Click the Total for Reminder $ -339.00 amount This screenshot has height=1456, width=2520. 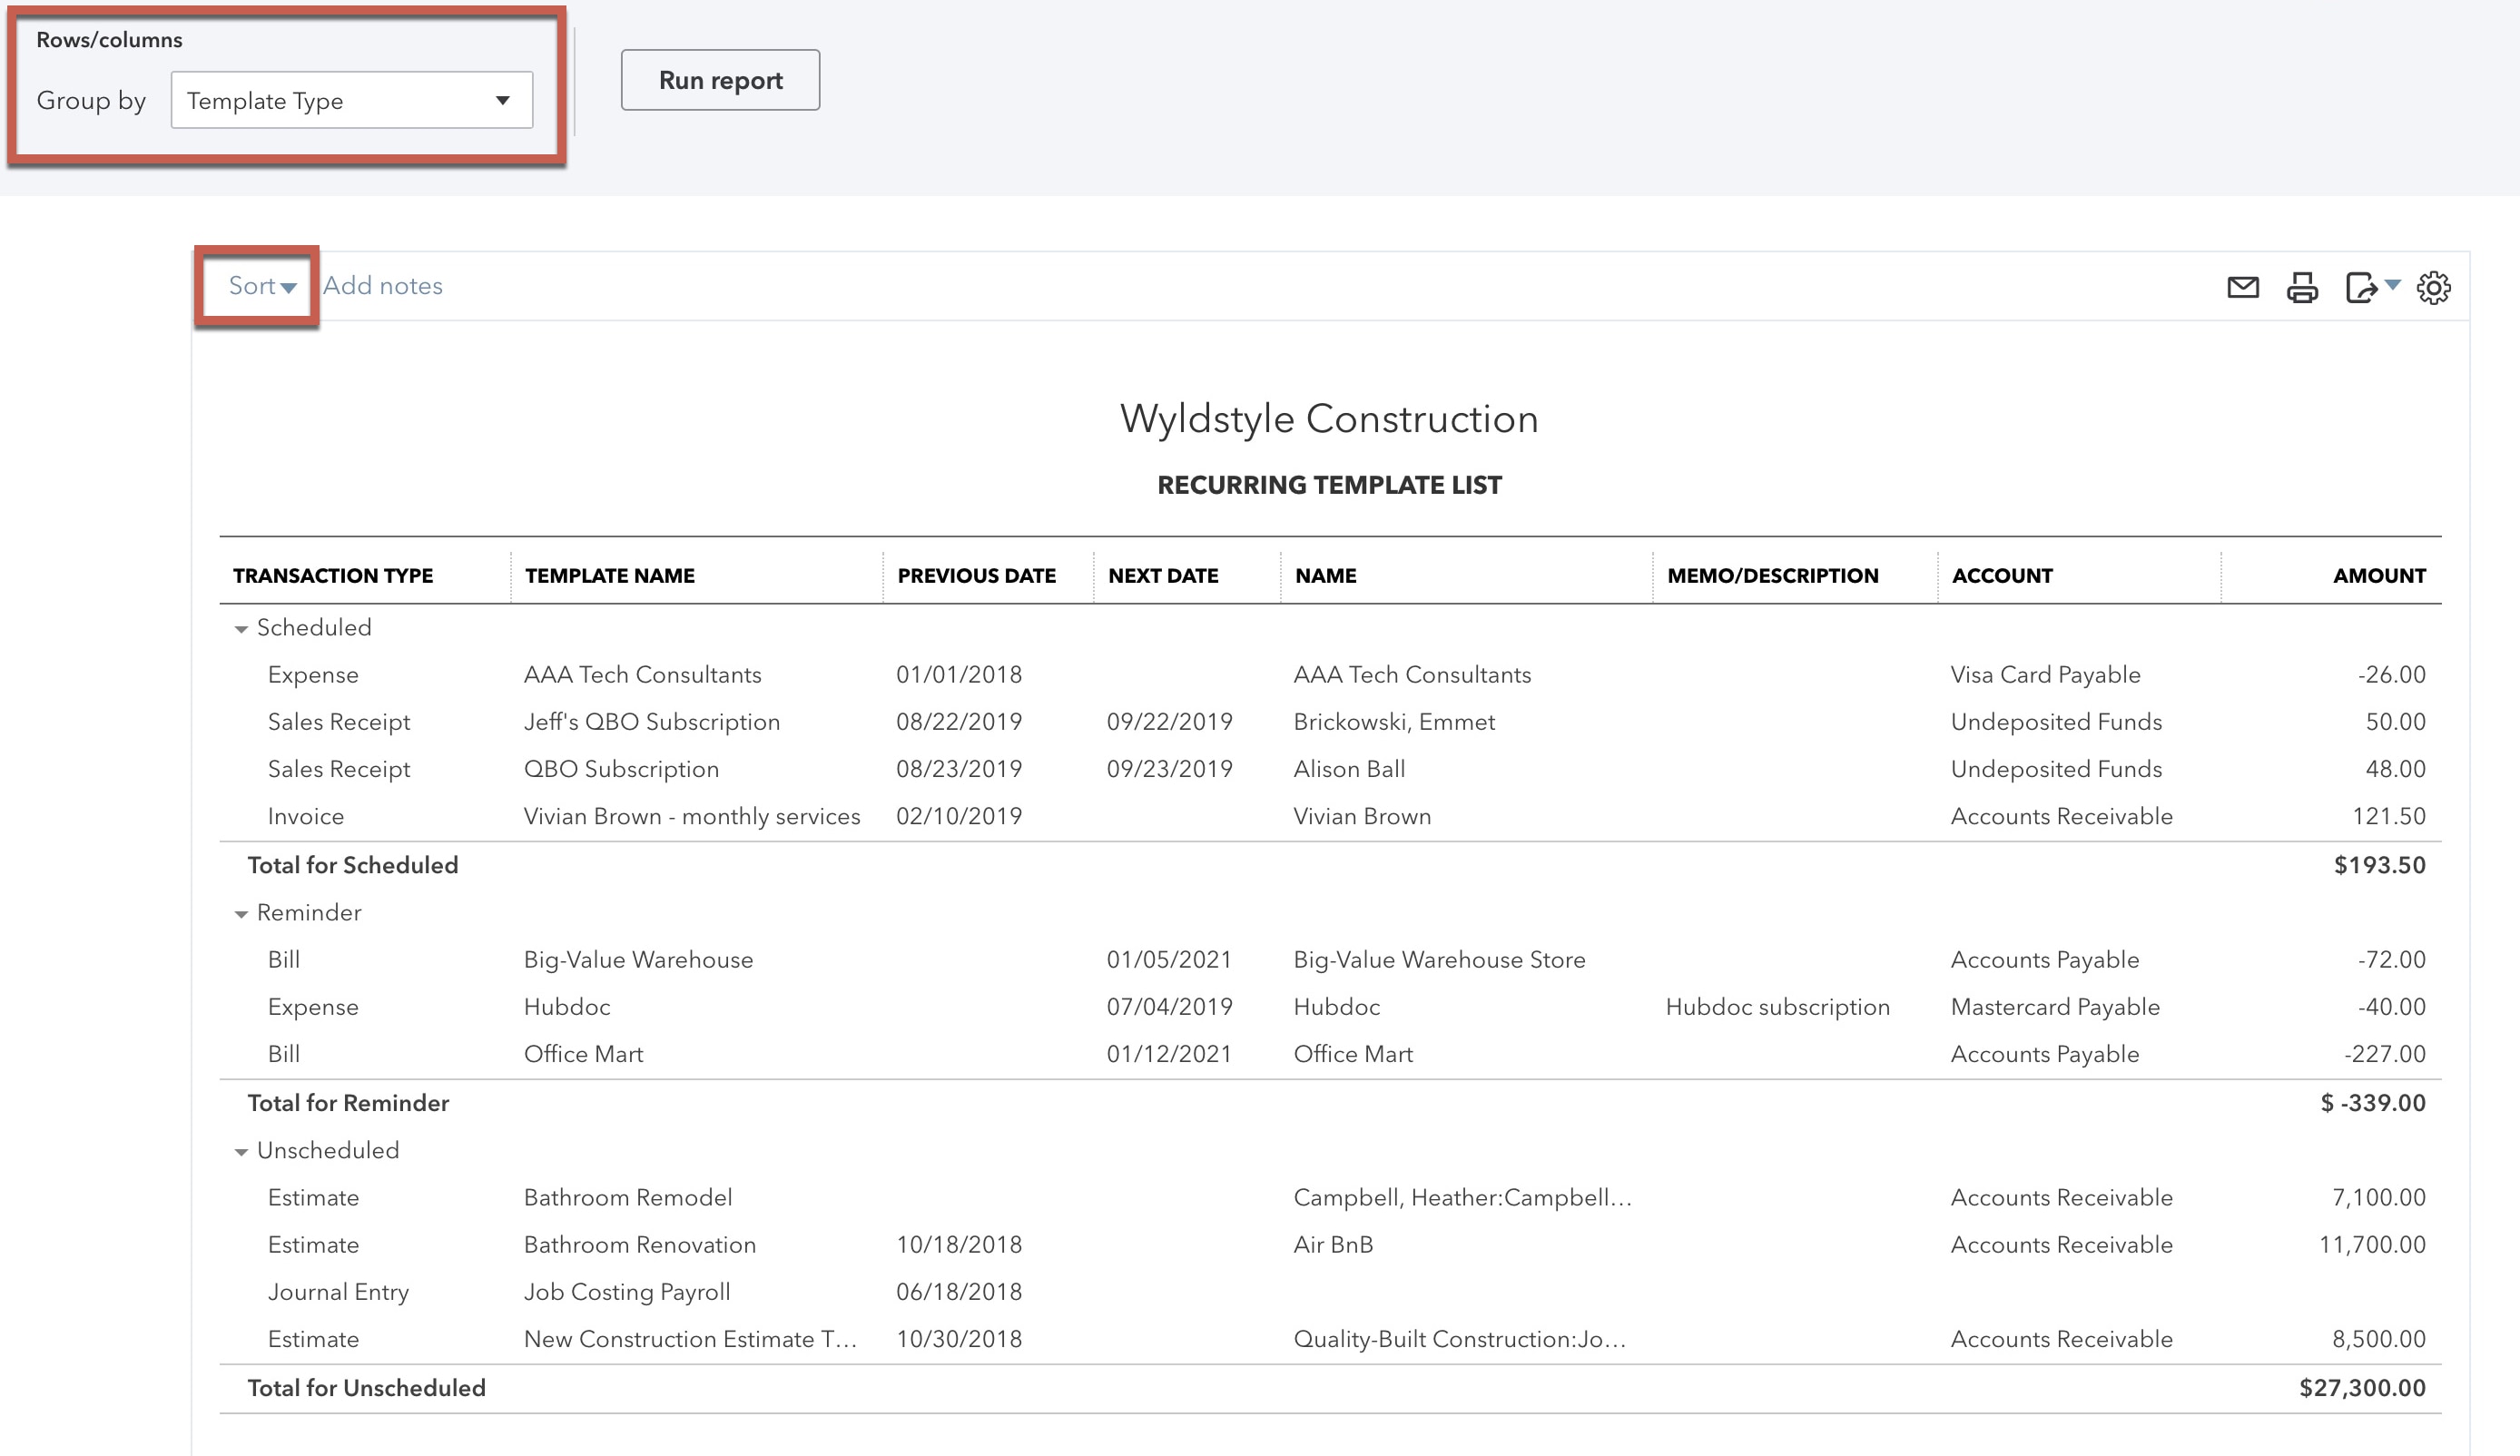tap(2372, 1103)
